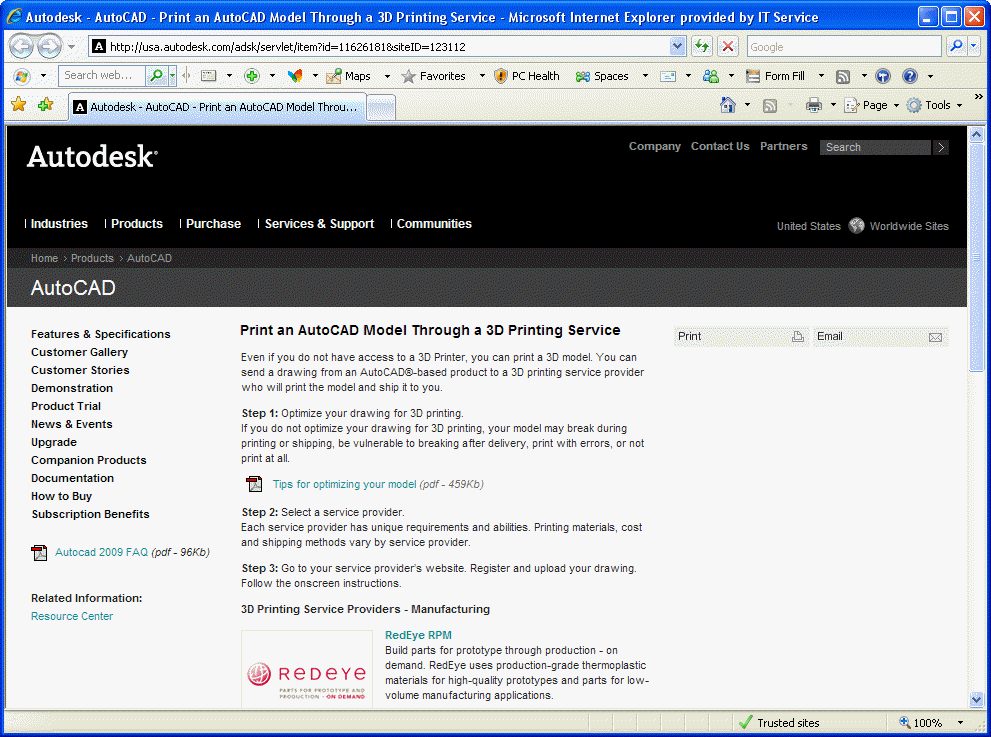
Task: Click the Home house icon in command bar
Action: (x=728, y=105)
